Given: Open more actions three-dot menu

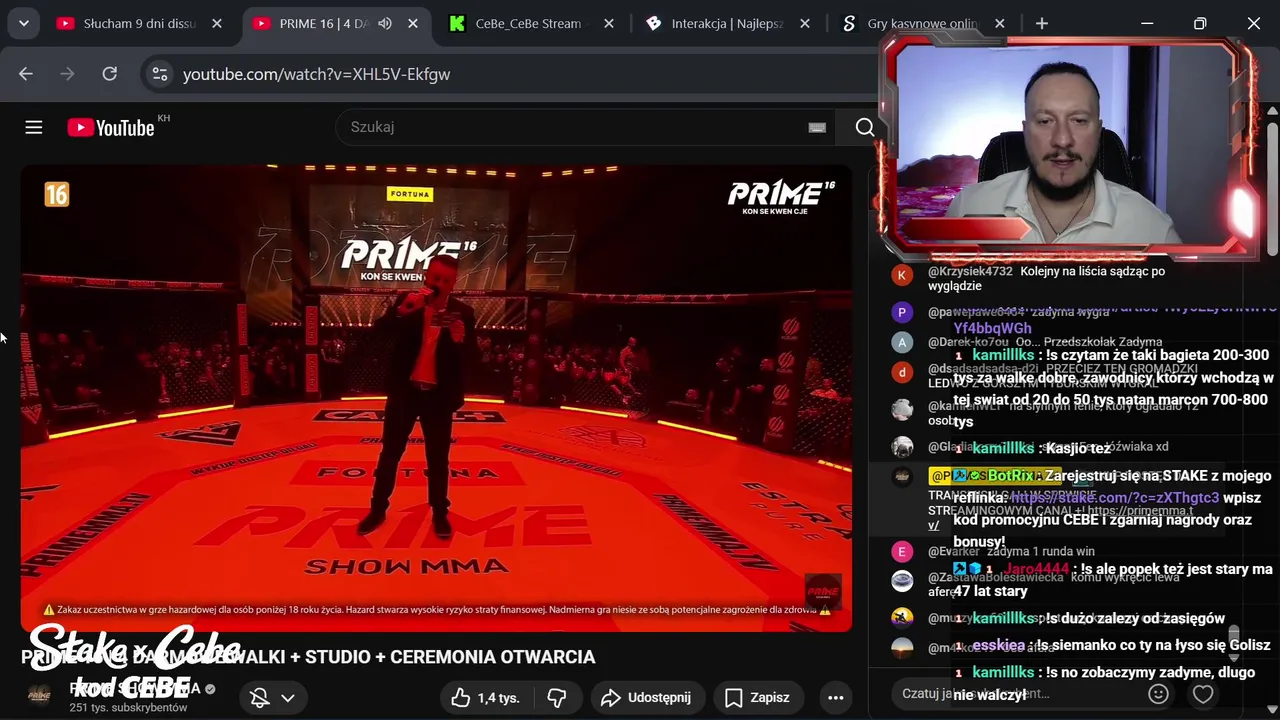Looking at the screenshot, I should [x=835, y=698].
